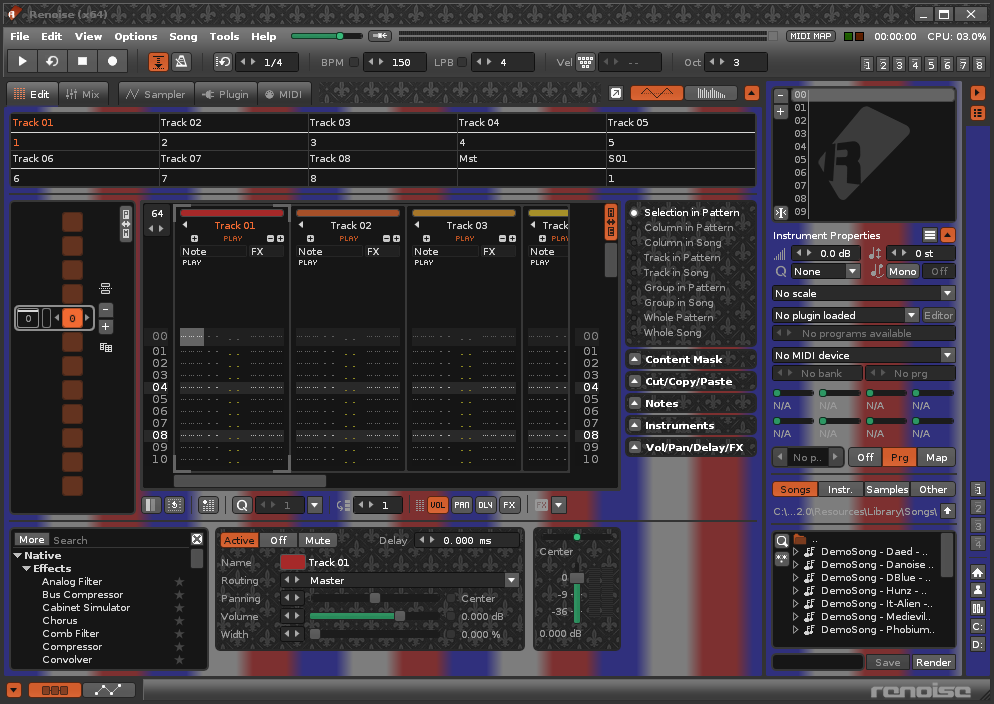The height and width of the screenshot is (704, 994).
Task: Open the quantize None dropdown
Action: click(826, 271)
